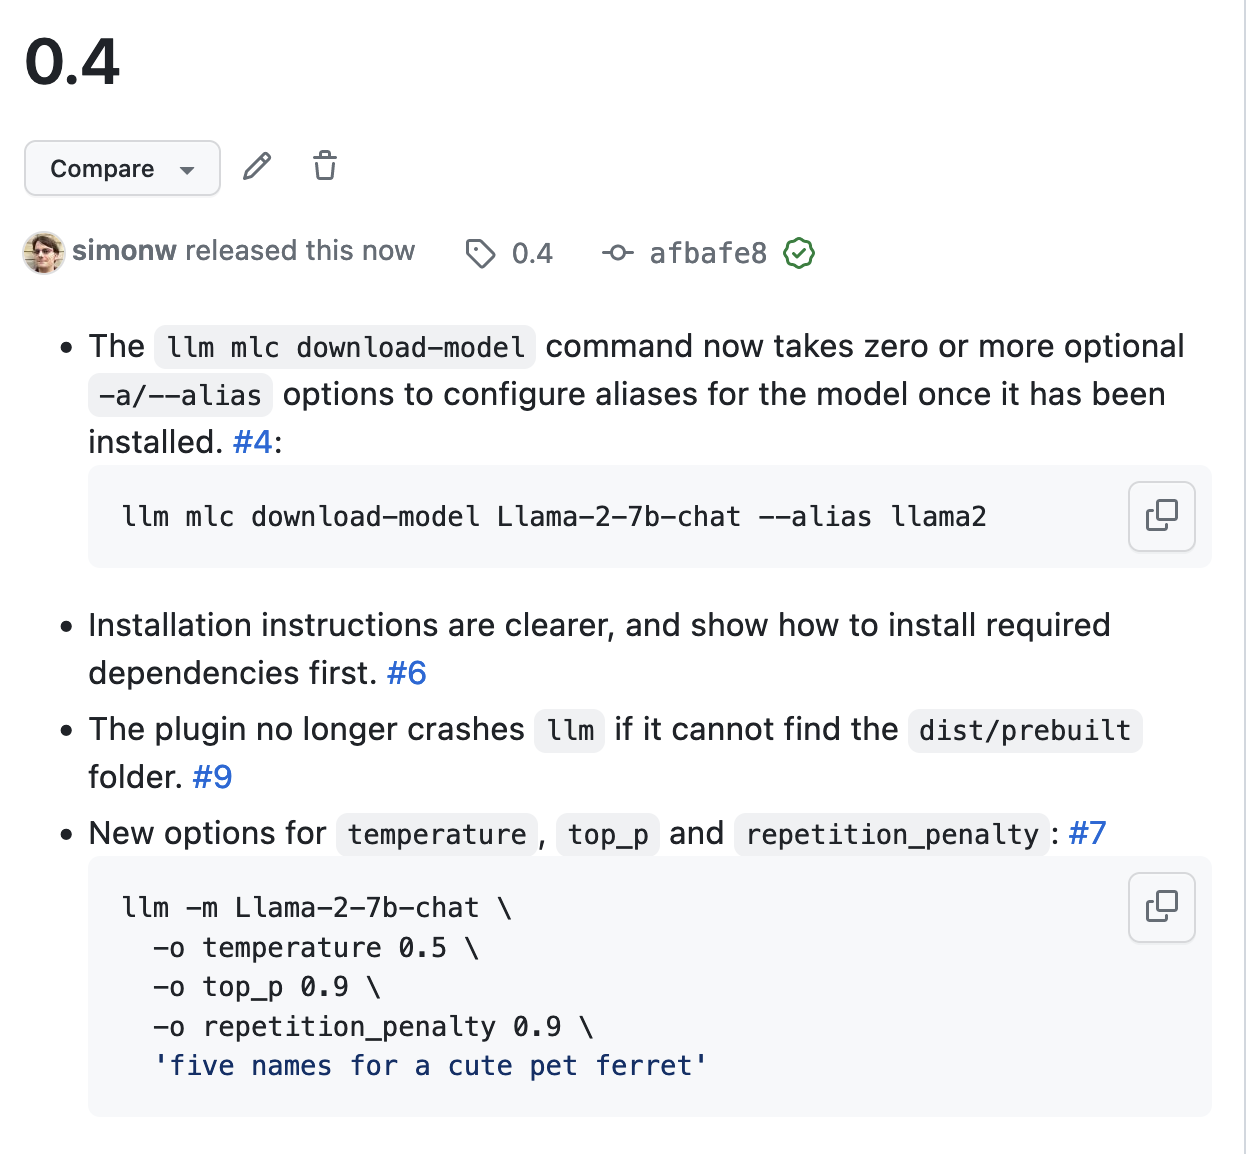The height and width of the screenshot is (1154, 1246).
Task: Open issue #7 link
Action: (1087, 833)
